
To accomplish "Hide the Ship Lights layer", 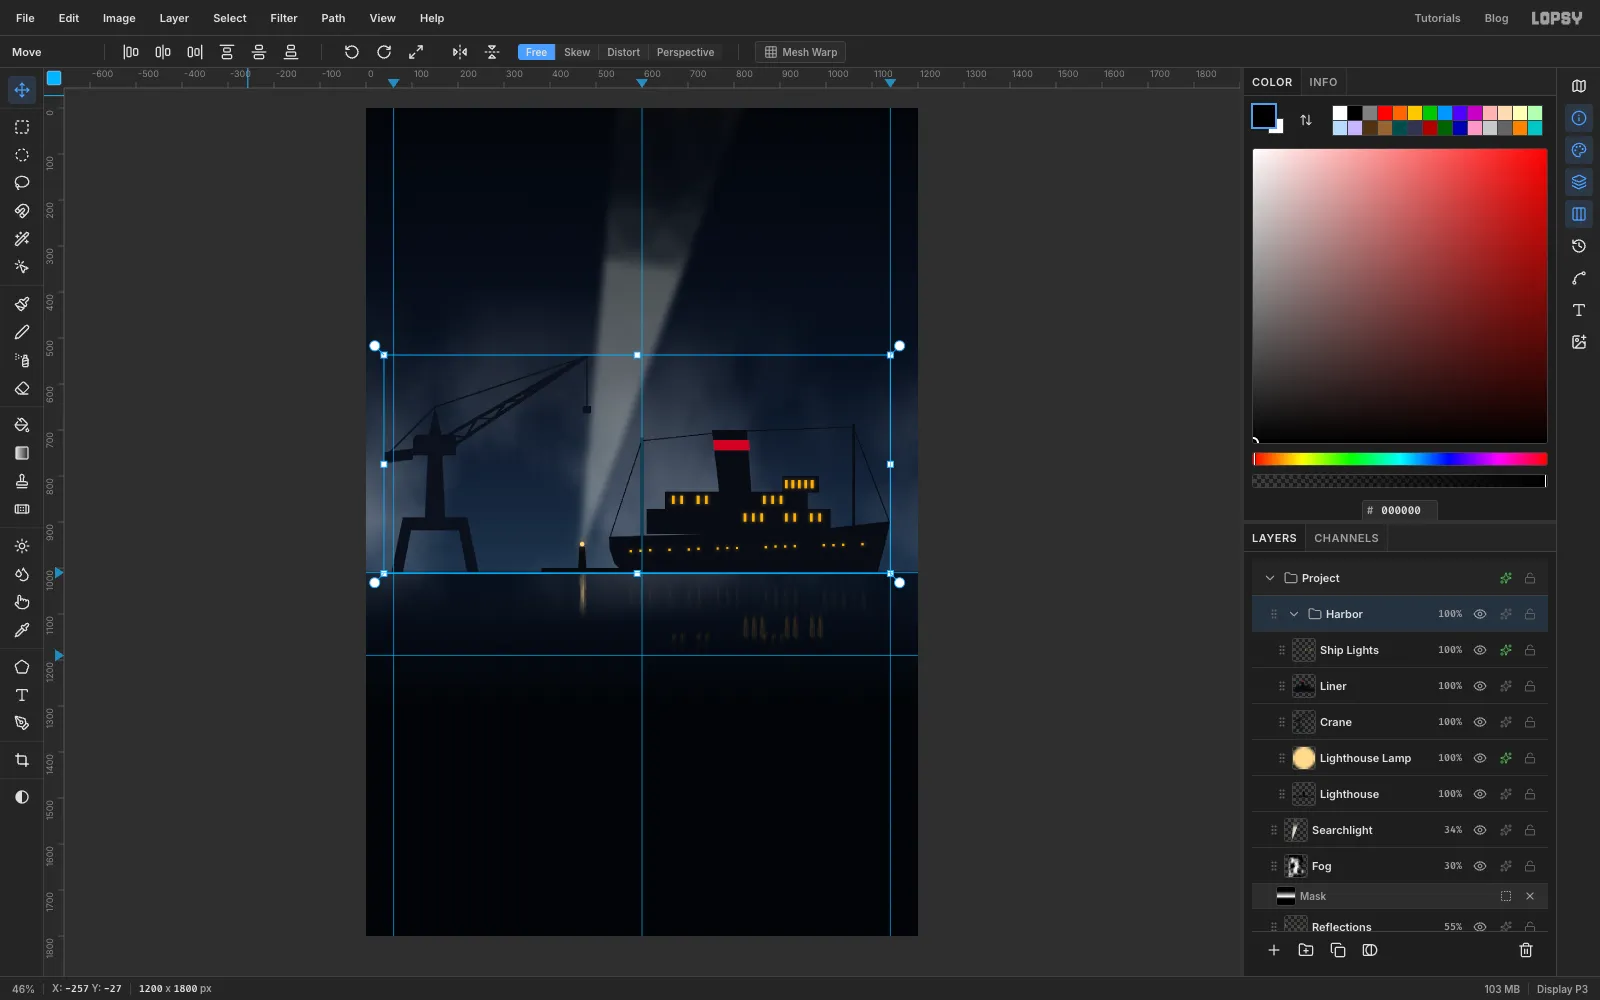I will (1480, 650).
